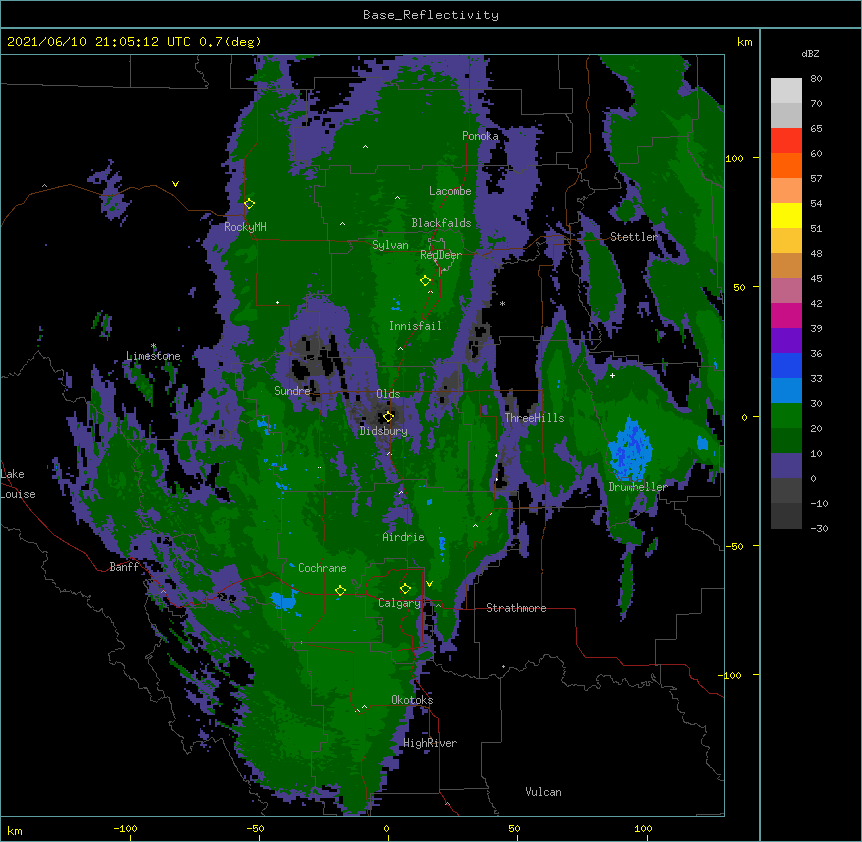Click the Drumheller label
The width and height of the screenshot is (862, 842).
[x=638, y=487]
